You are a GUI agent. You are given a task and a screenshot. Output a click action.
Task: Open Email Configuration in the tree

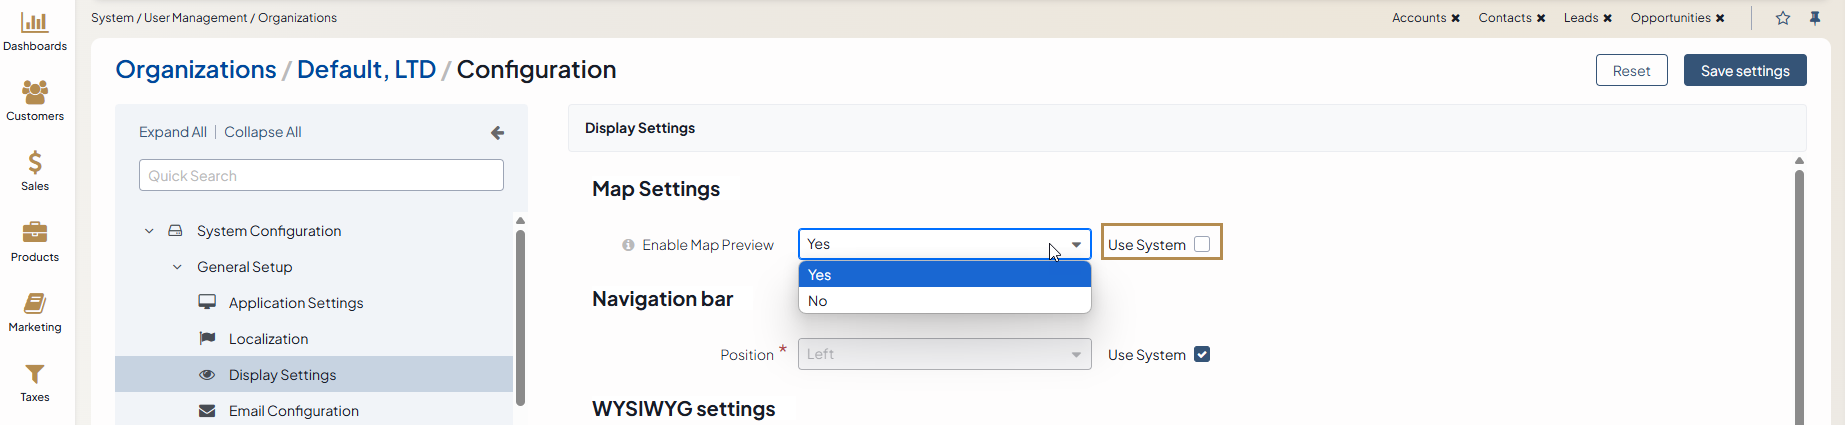coord(293,411)
